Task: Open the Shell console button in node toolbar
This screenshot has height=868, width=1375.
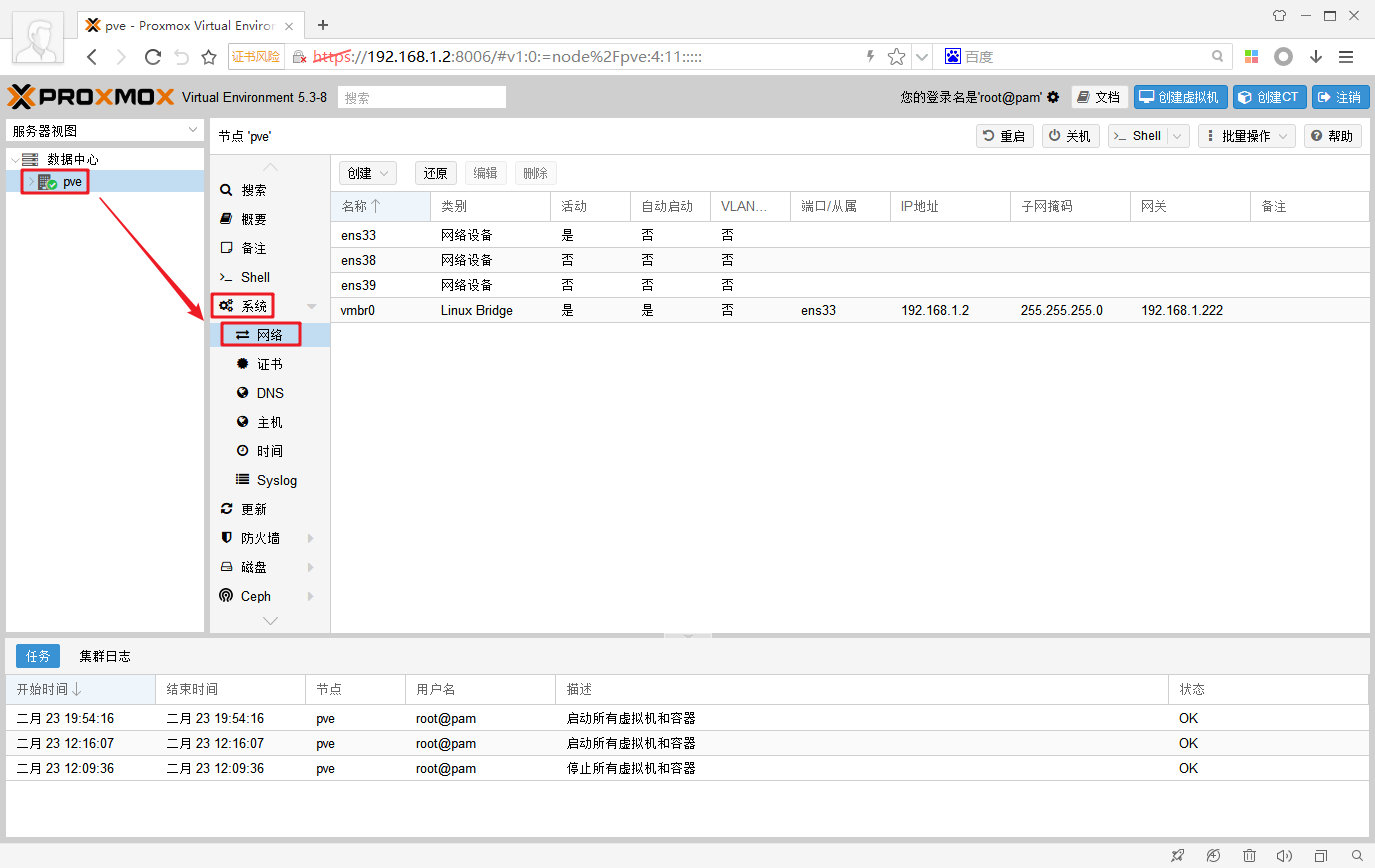Action: [1138, 136]
